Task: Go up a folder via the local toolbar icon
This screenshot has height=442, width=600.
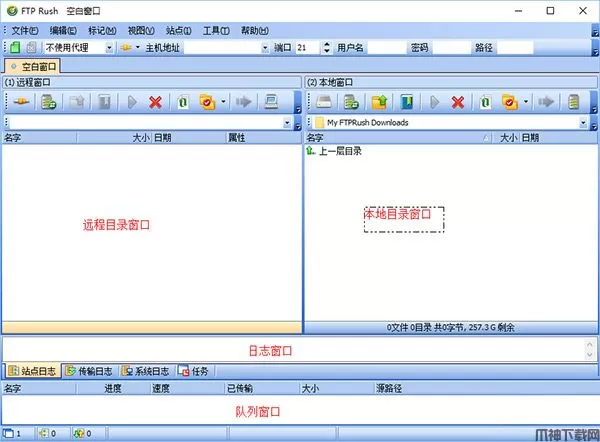Action: (379, 102)
